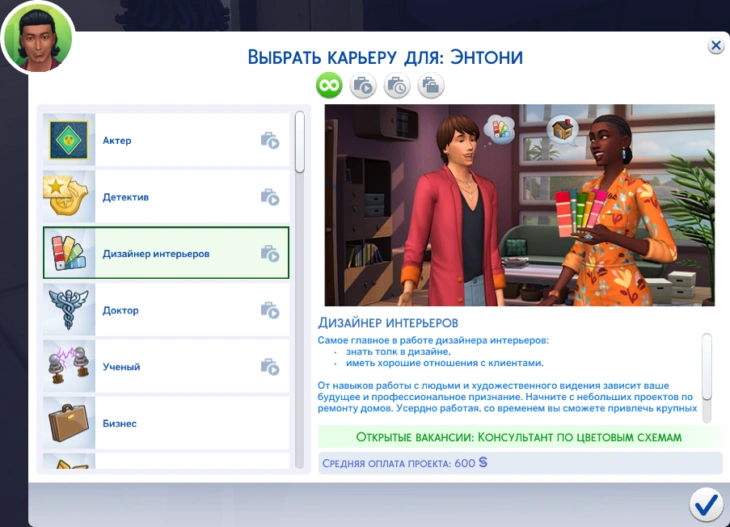Click the Актер career mask icon

click(68, 140)
